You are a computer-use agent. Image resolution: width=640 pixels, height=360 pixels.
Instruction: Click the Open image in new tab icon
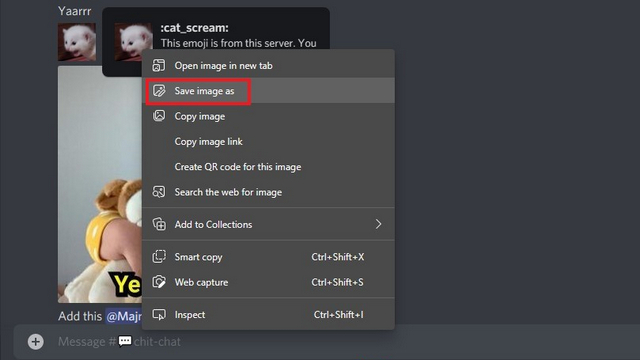click(x=159, y=65)
